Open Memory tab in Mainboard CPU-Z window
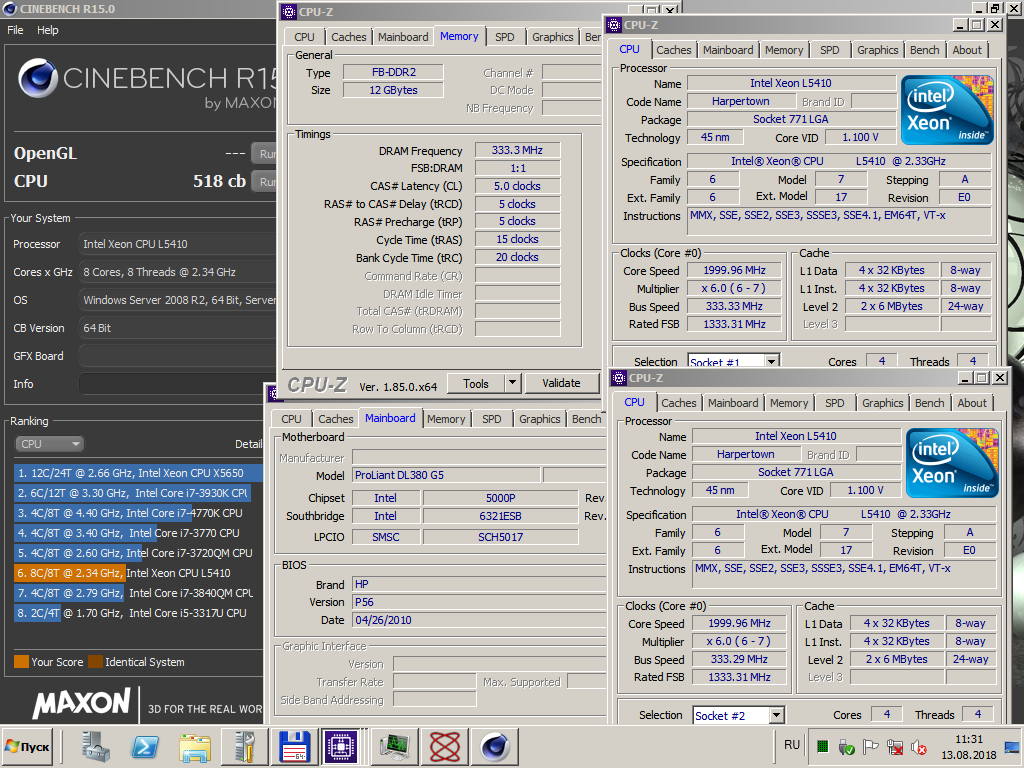This screenshot has height=768, width=1024. (446, 419)
